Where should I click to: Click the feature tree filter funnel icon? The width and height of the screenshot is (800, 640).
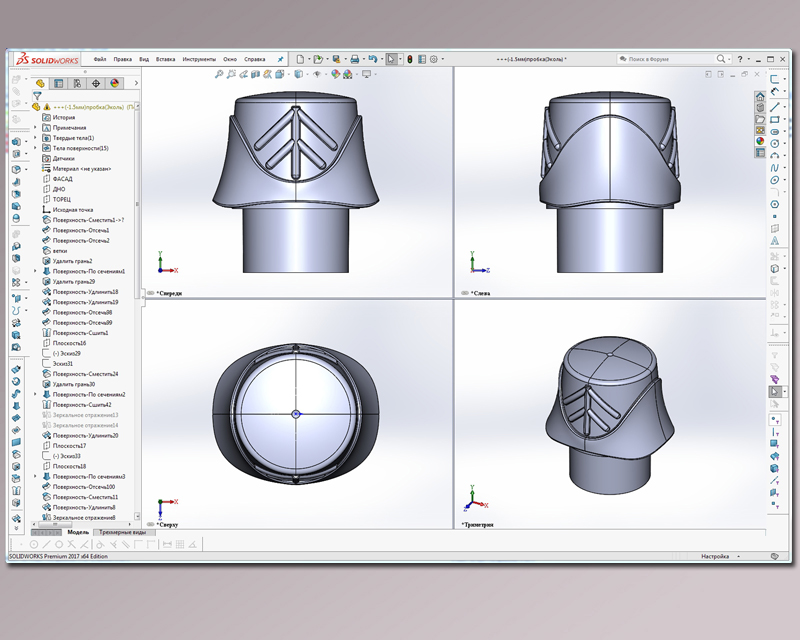[37, 96]
